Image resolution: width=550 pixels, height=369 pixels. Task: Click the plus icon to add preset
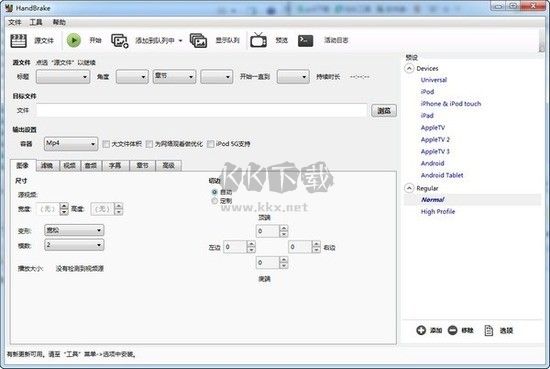pos(421,330)
